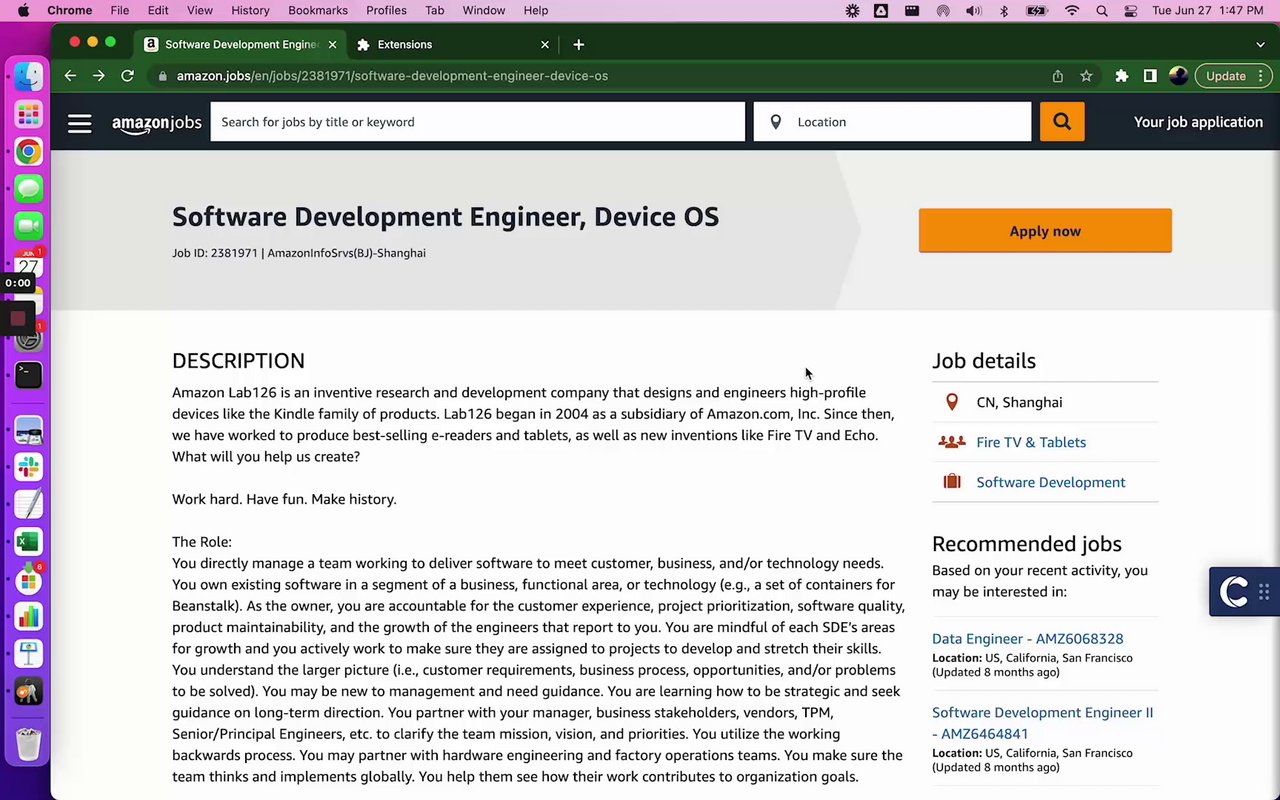The height and width of the screenshot is (800, 1280).
Task: Open the hamburger navigation menu
Action: pos(80,123)
